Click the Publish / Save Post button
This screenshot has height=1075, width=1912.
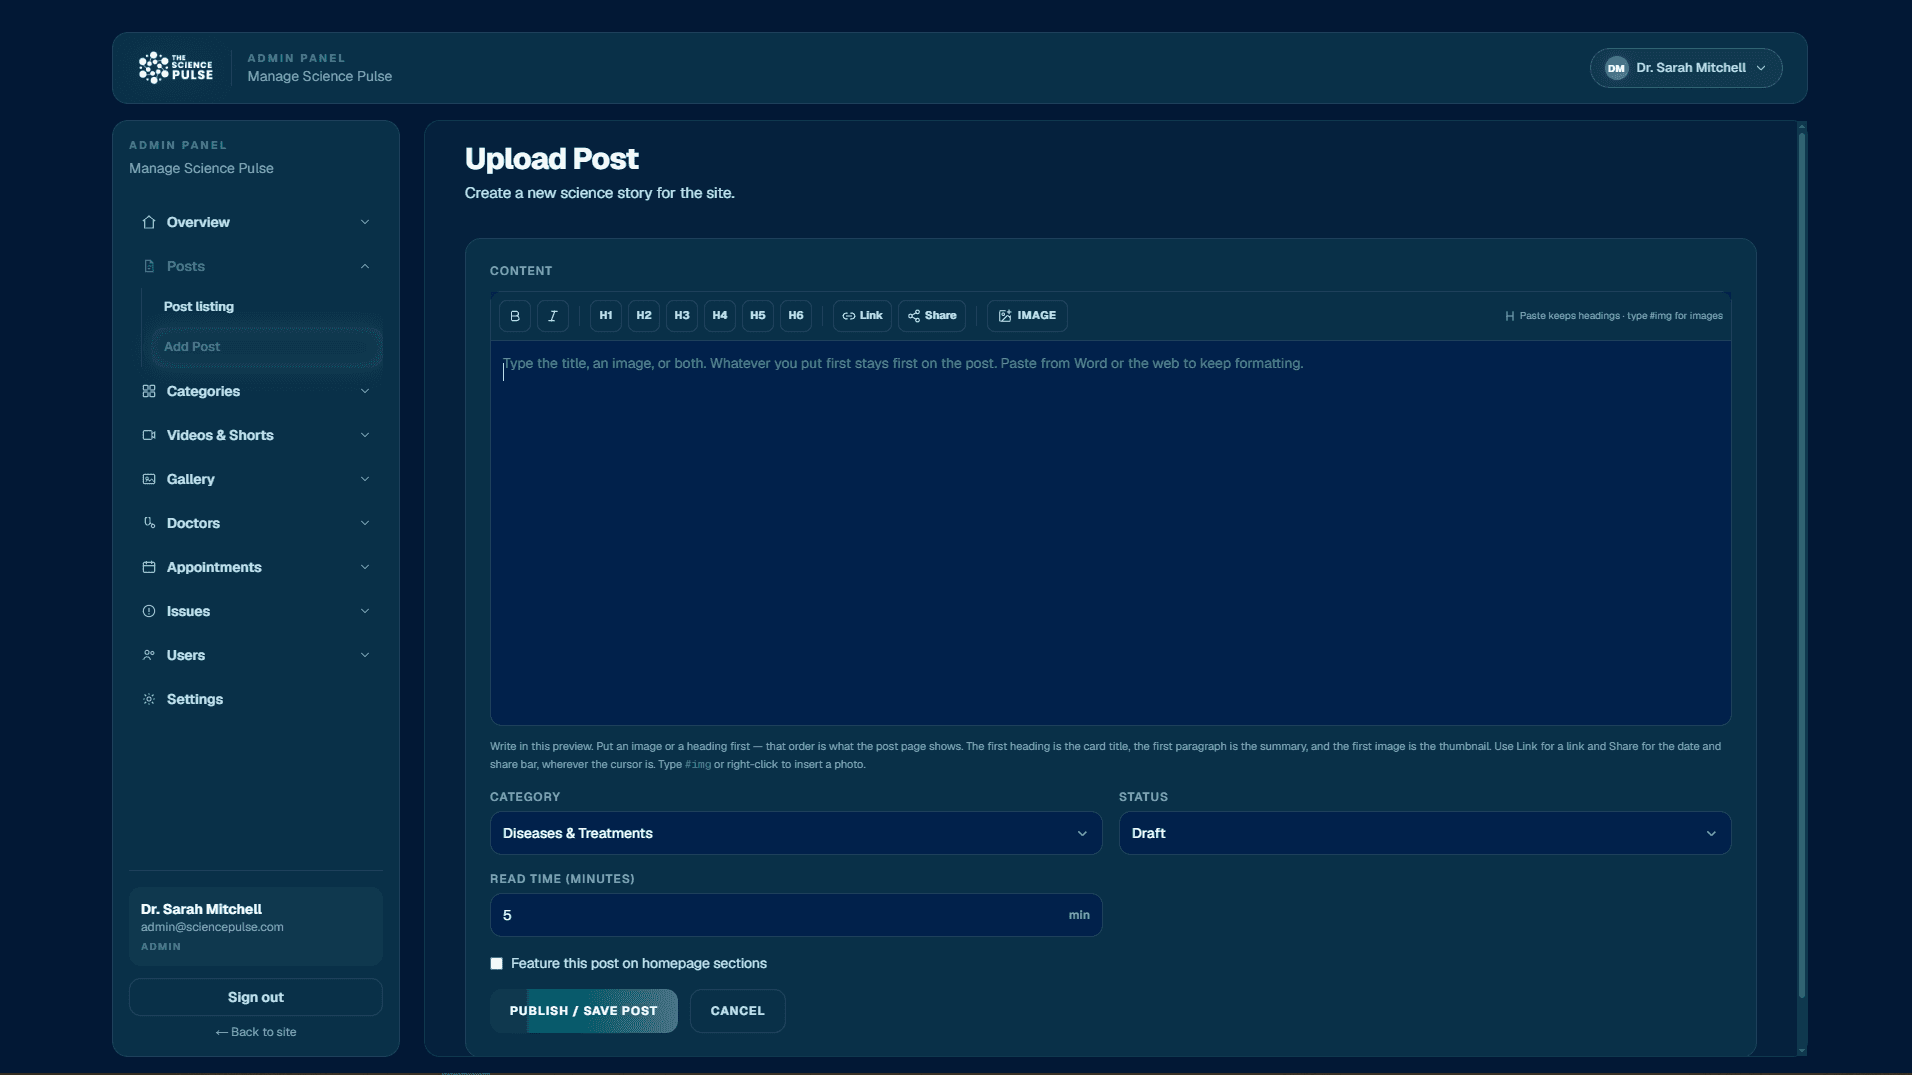tap(584, 1011)
